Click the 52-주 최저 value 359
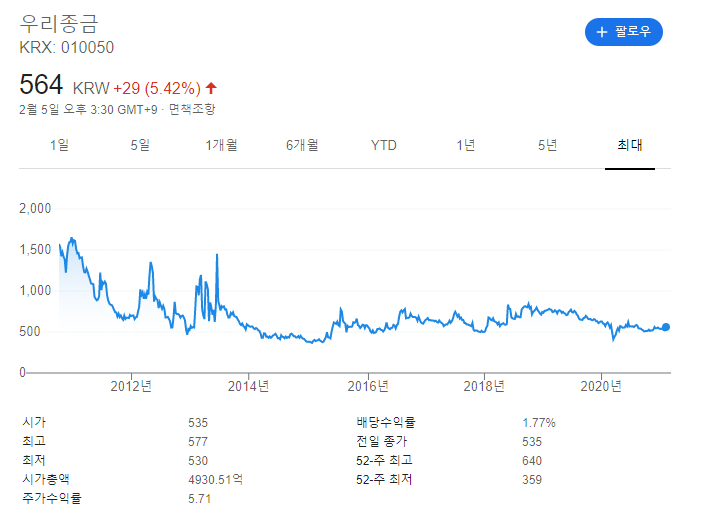 pos(532,479)
